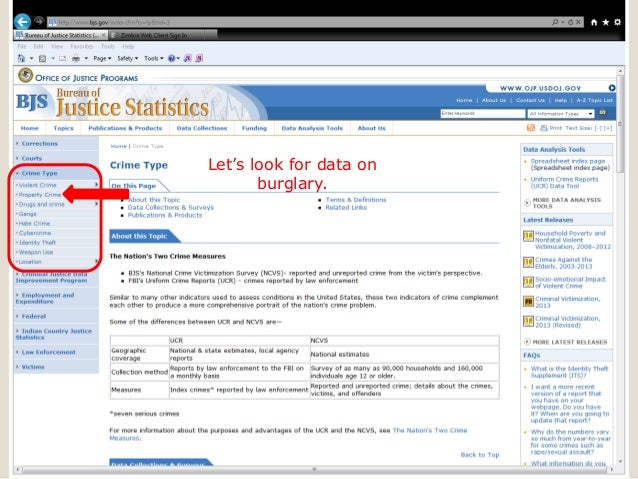Expand the Drugs and crime submenu arrow
The width and height of the screenshot is (638, 479).
pyautogui.click(x=96, y=204)
